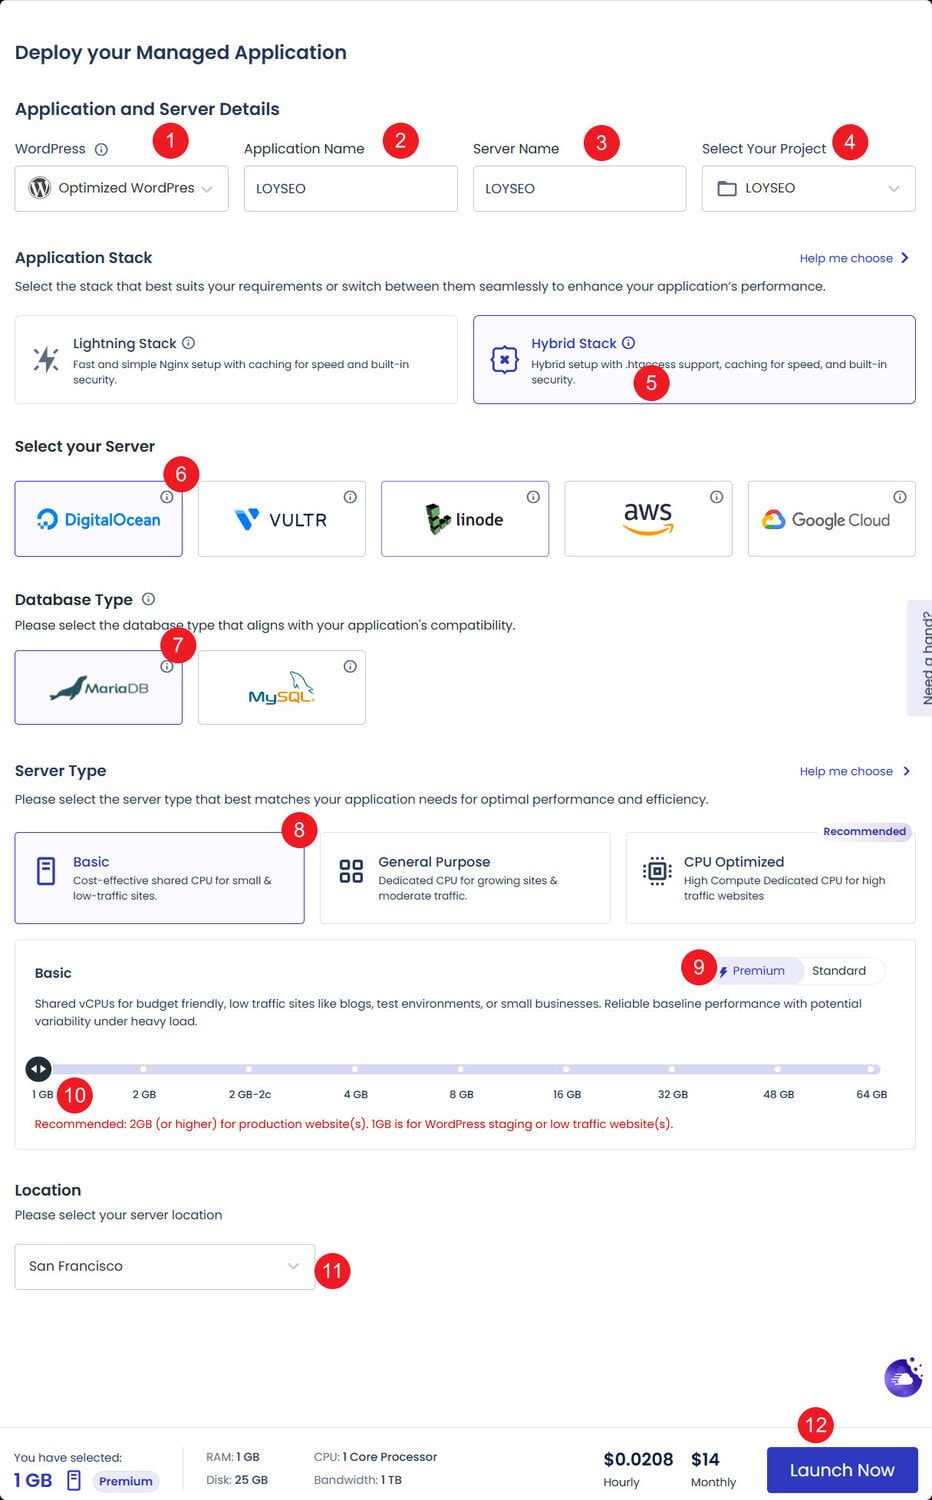
Task: Click the Vultr info icon
Action: click(x=350, y=497)
